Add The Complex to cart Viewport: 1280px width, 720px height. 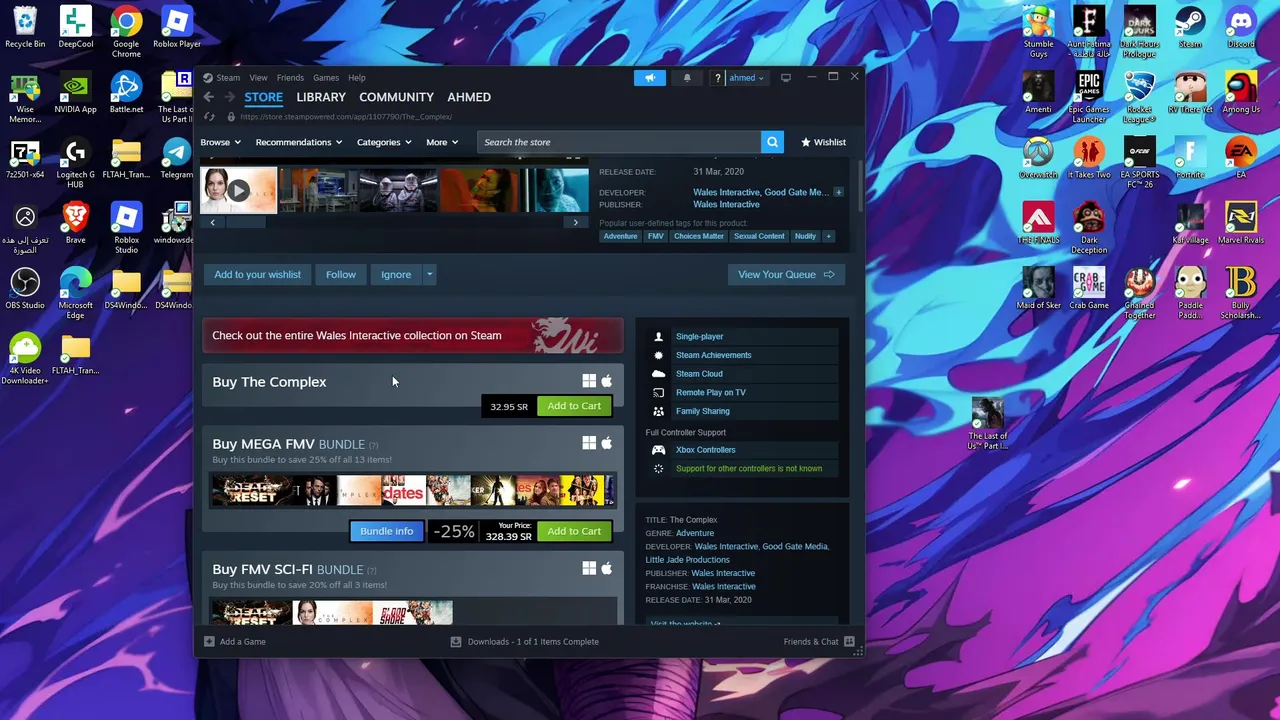pos(574,406)
